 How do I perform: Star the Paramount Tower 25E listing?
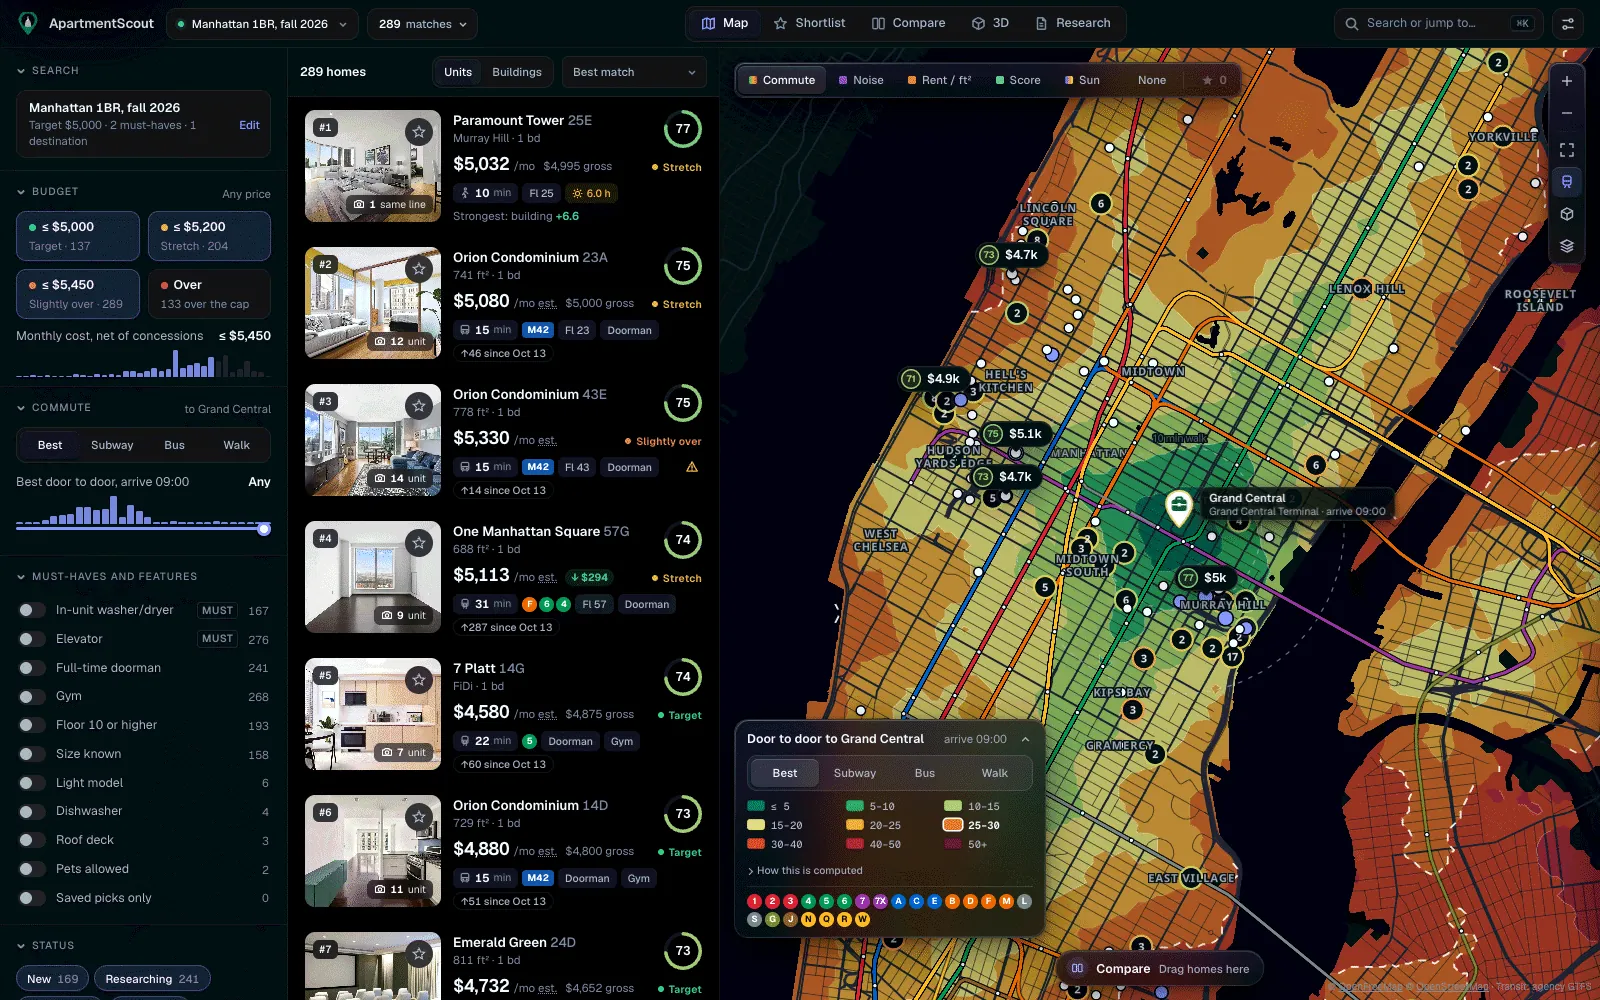419,132
